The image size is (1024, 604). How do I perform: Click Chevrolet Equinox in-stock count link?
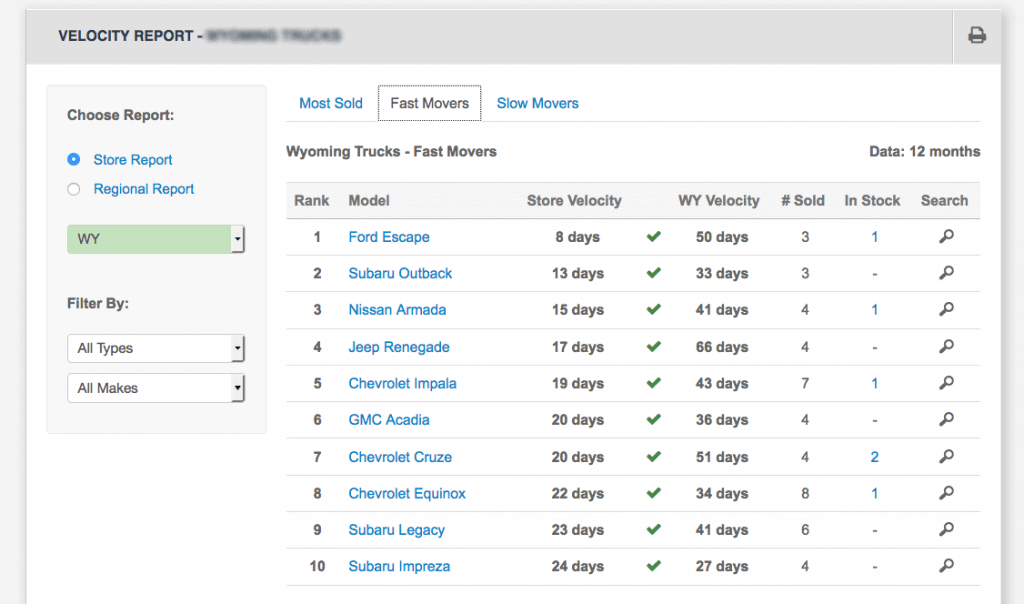[874, 494]
